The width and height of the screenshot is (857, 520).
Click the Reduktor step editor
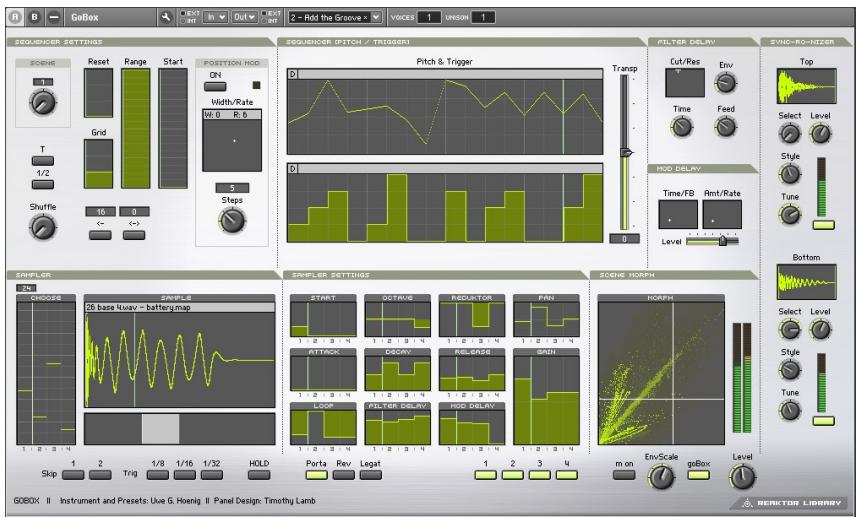[472, 319]
